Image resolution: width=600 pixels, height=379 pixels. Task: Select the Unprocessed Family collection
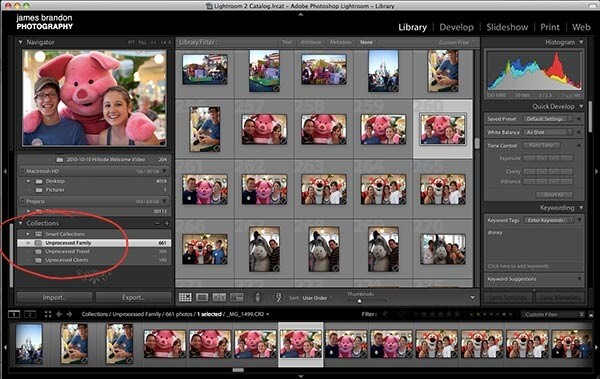[94, 243]
